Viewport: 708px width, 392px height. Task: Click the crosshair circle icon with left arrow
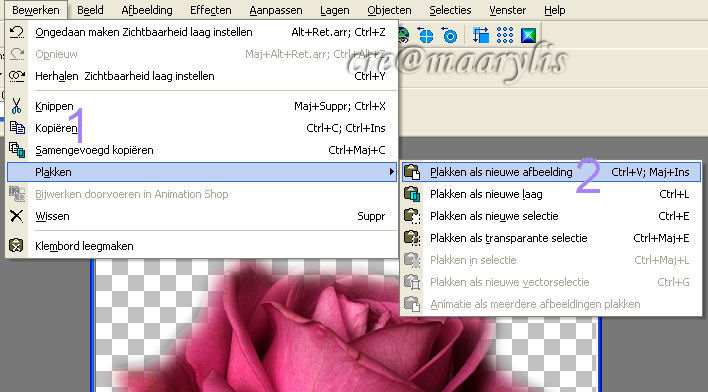425,35
